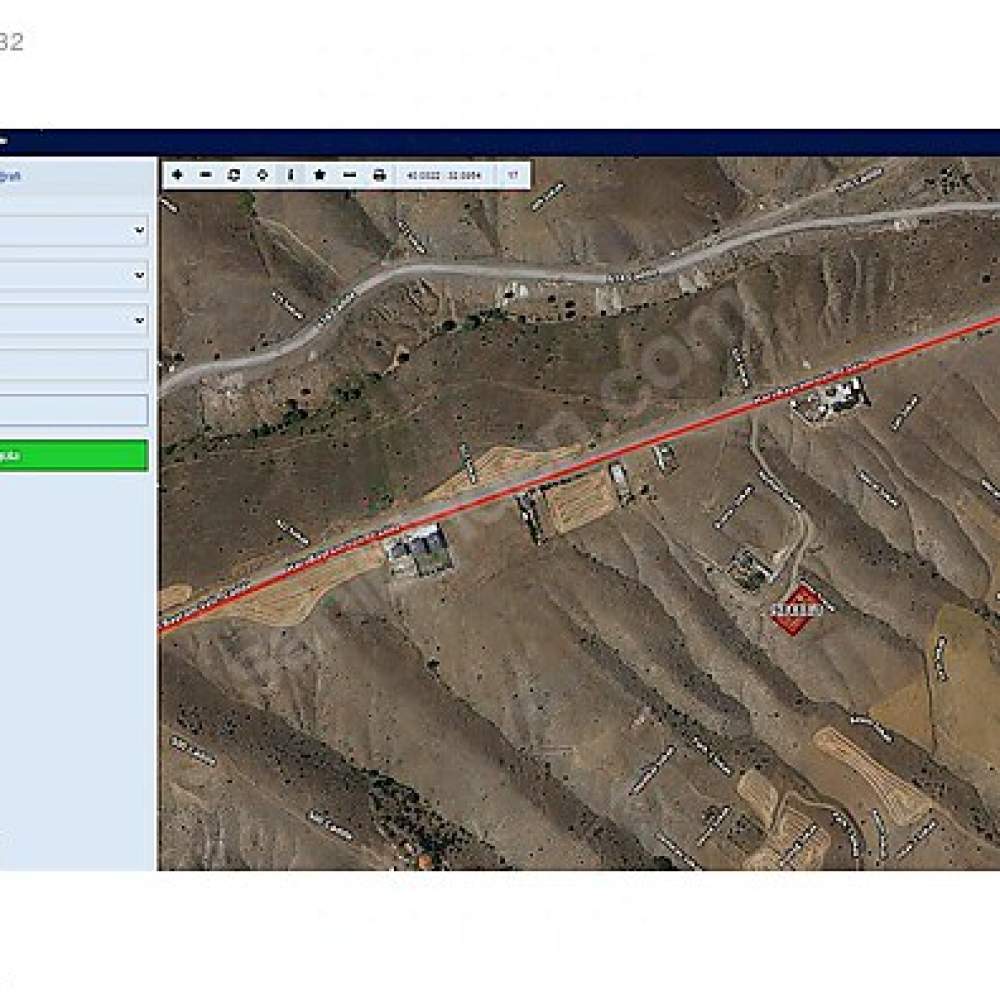
Task: Zoom in with the plus icon
Action: (x=178, y=175)
